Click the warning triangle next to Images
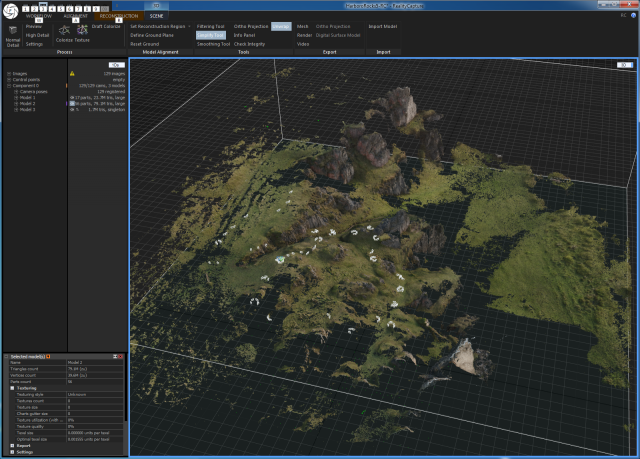 click(71, 73)
